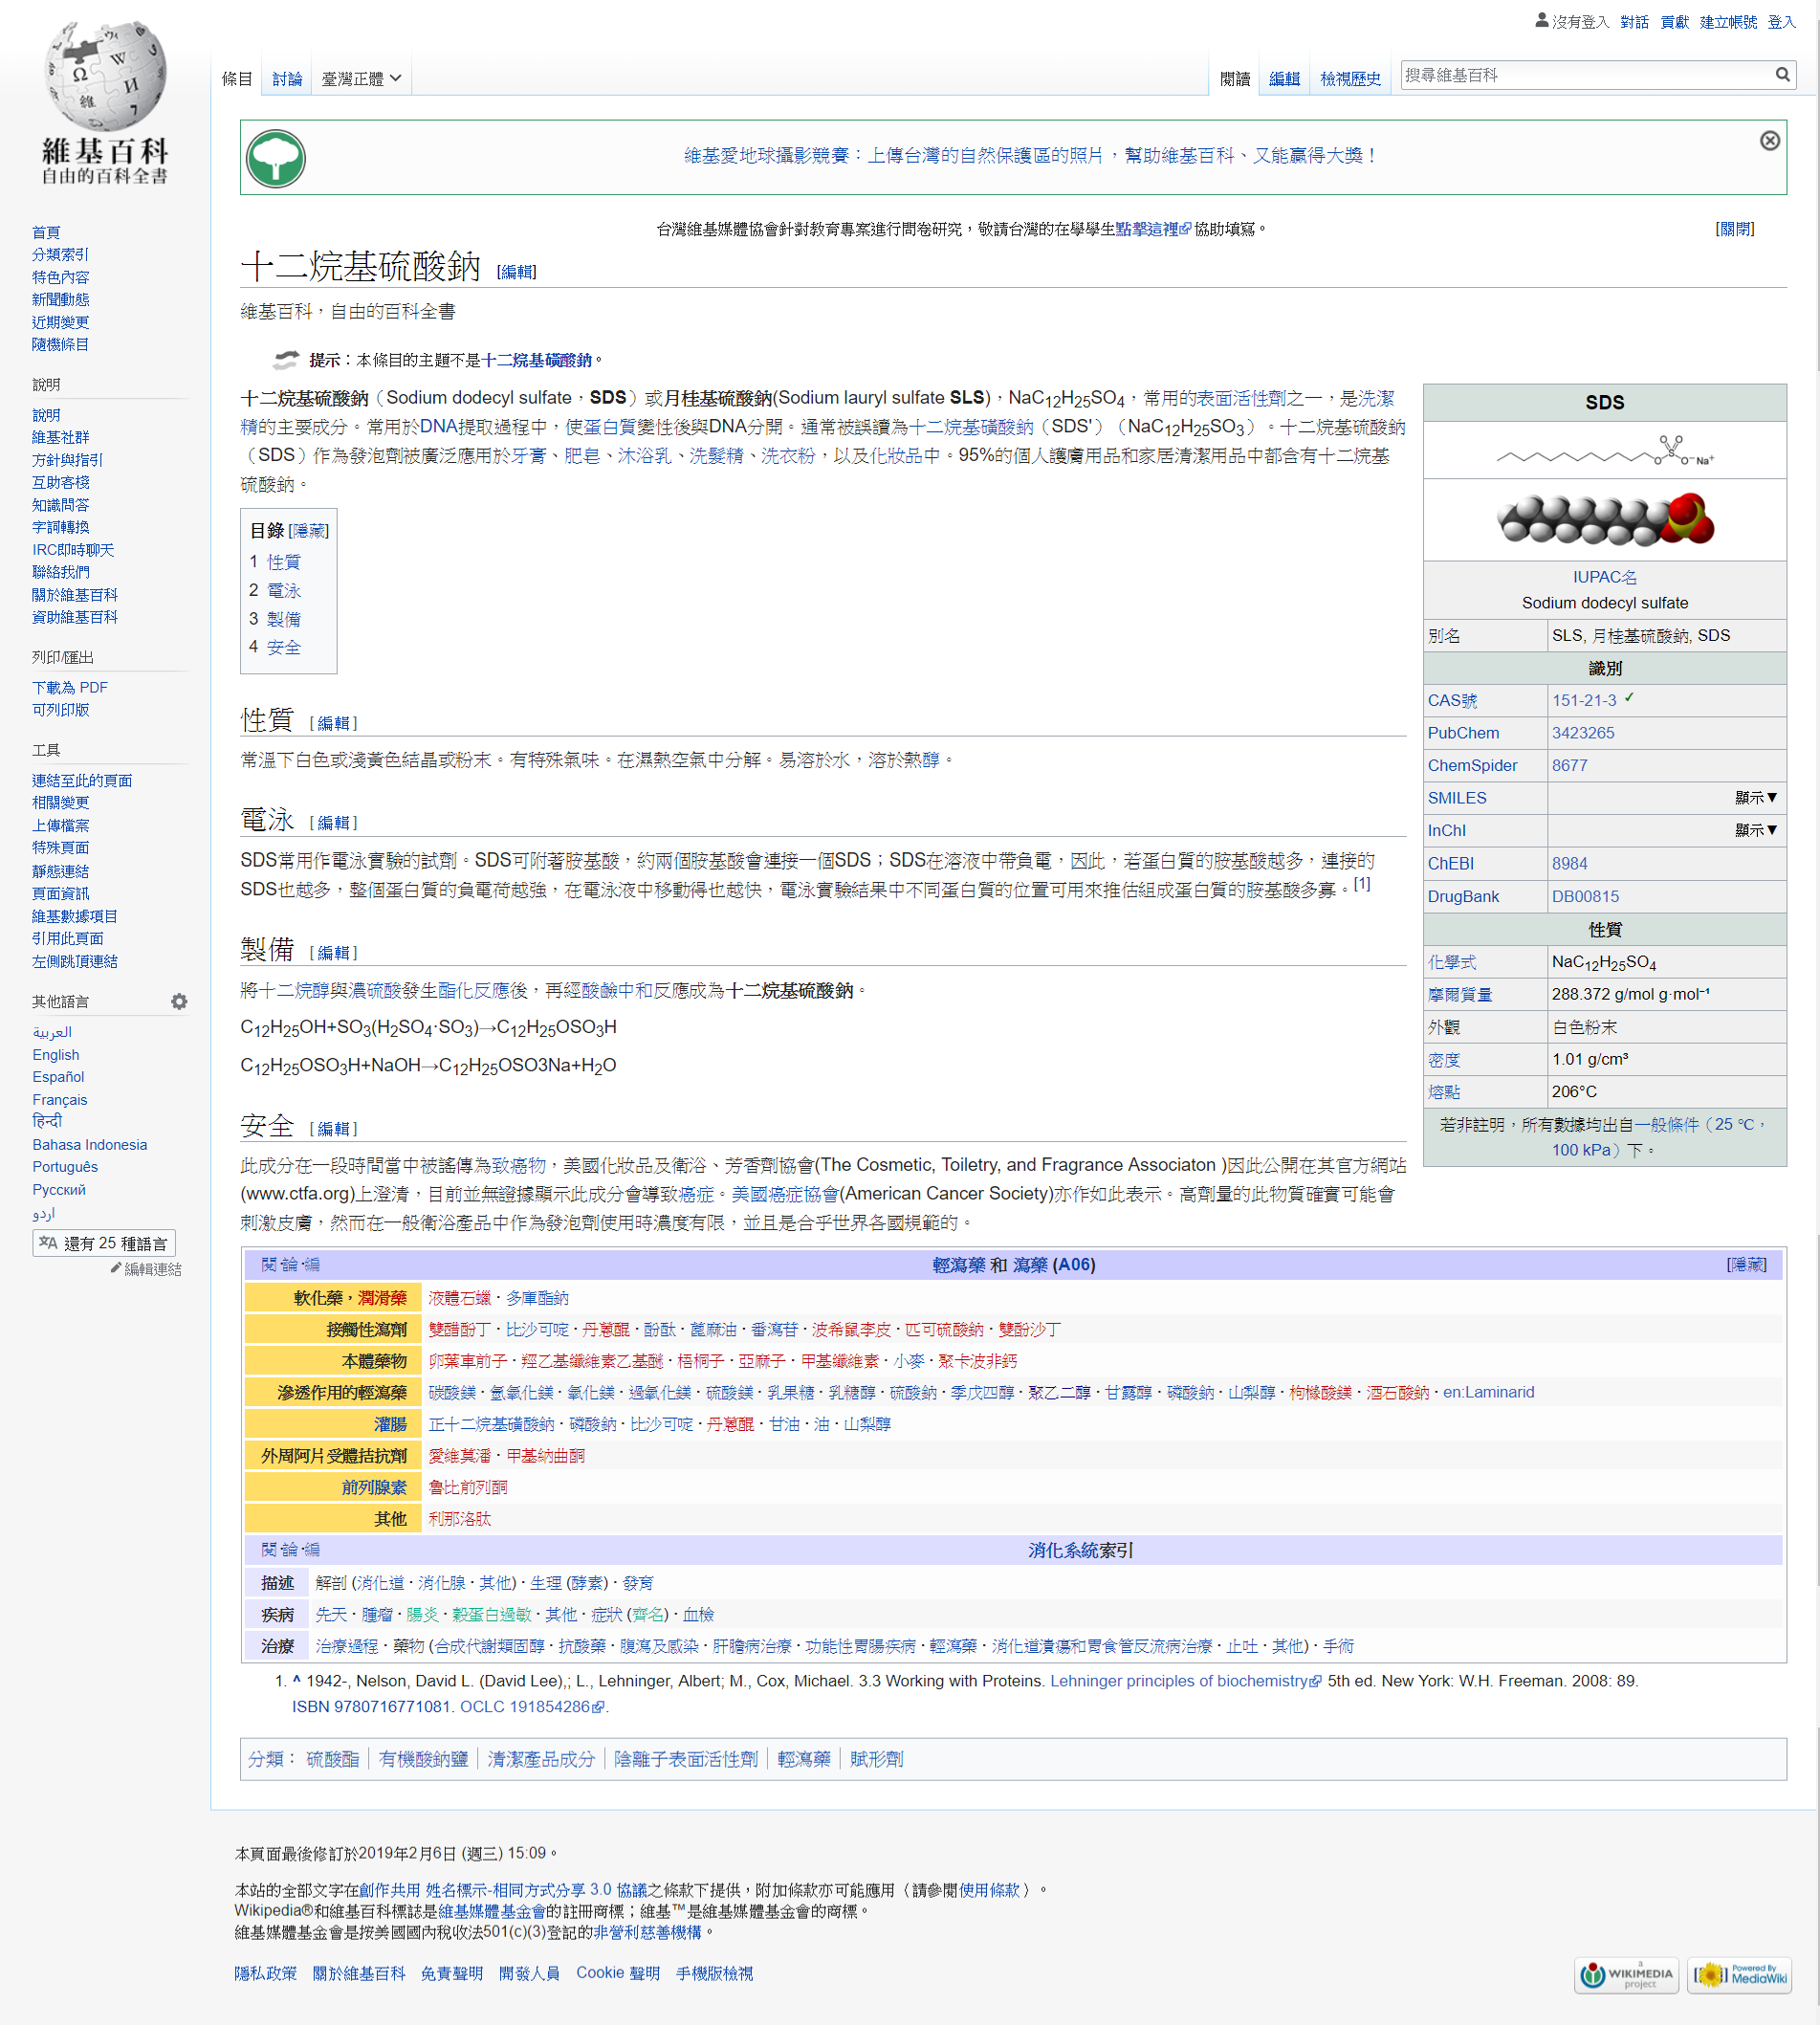This screenshot has height=2025, width=1820.
Task: Show 25 more languages button
Action: (x=104, y=1243)
